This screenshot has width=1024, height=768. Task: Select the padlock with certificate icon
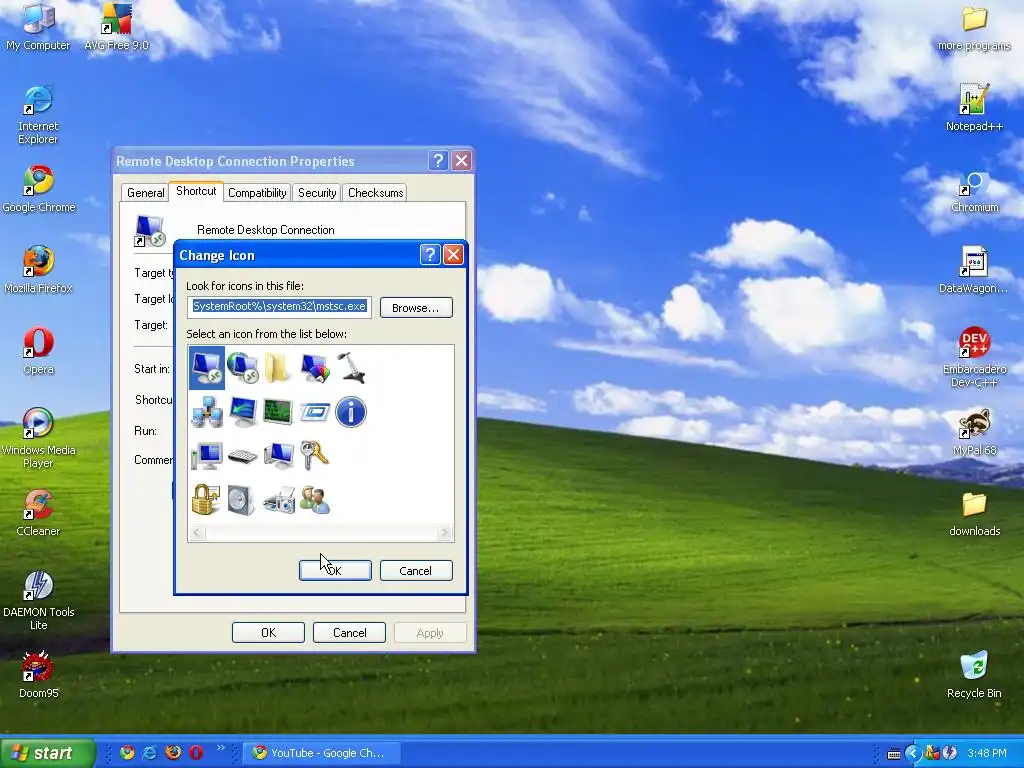(206, 500)
